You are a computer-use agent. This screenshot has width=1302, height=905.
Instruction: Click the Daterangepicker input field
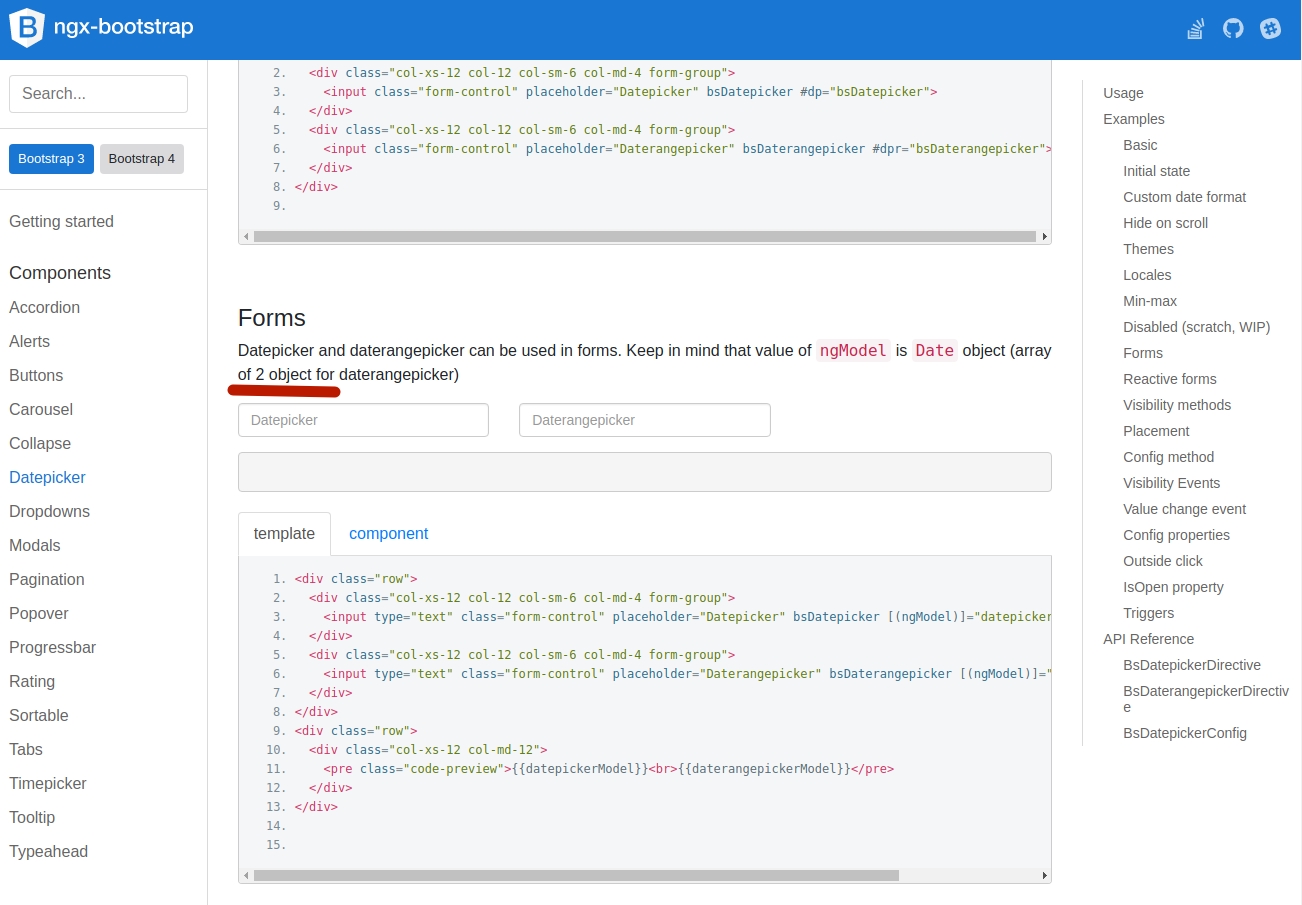pos(644,420)
